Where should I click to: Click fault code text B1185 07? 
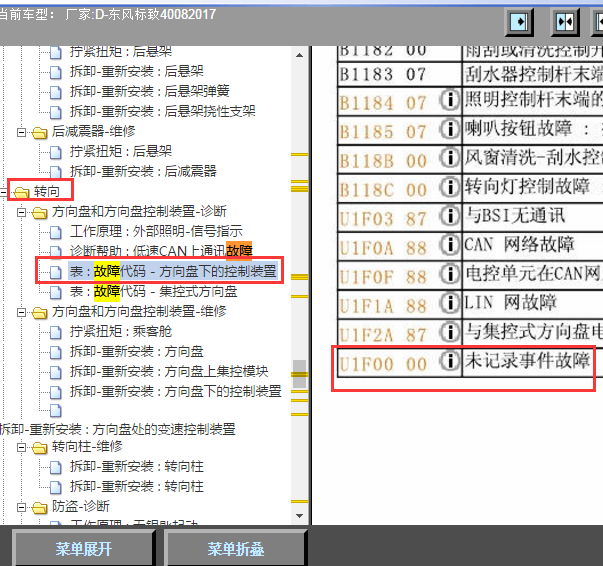383,132
